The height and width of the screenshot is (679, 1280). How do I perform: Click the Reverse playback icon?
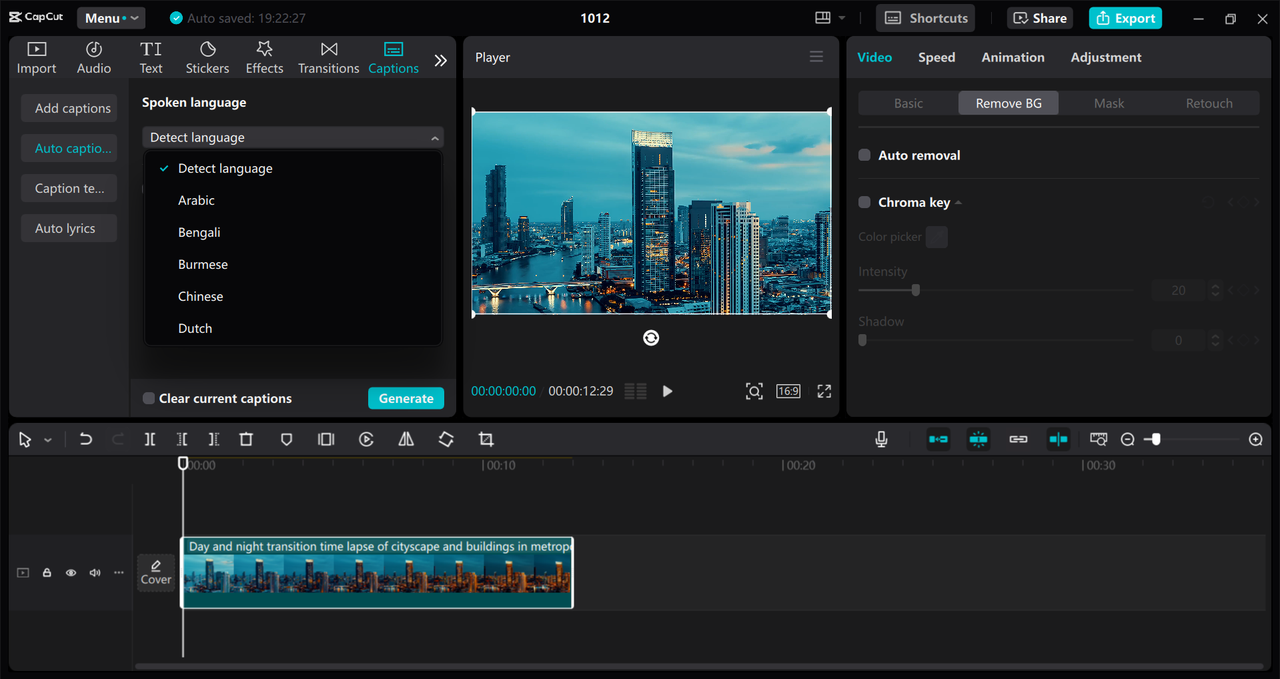click(x=366, y=439)
